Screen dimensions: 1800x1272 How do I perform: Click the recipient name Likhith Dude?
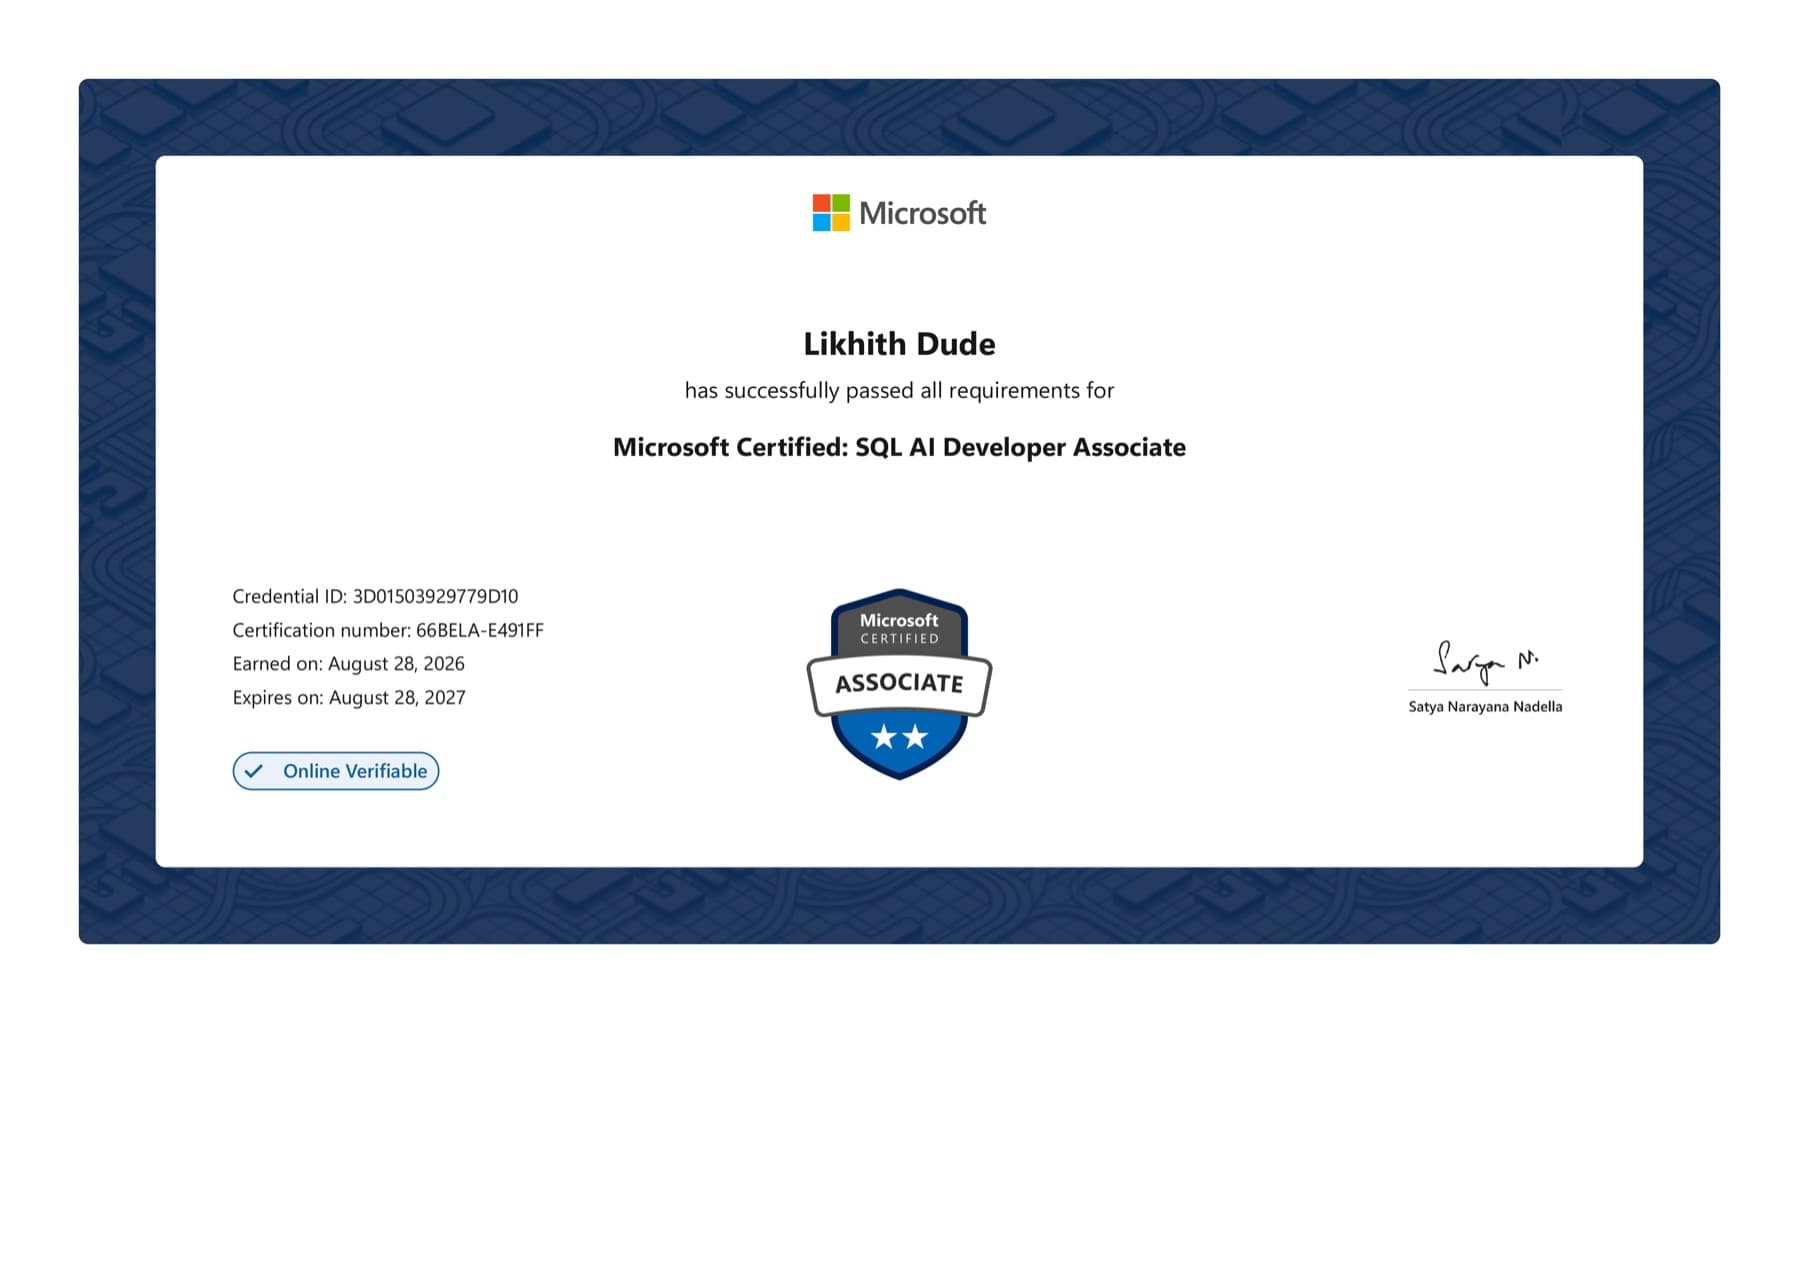[899, 344]
